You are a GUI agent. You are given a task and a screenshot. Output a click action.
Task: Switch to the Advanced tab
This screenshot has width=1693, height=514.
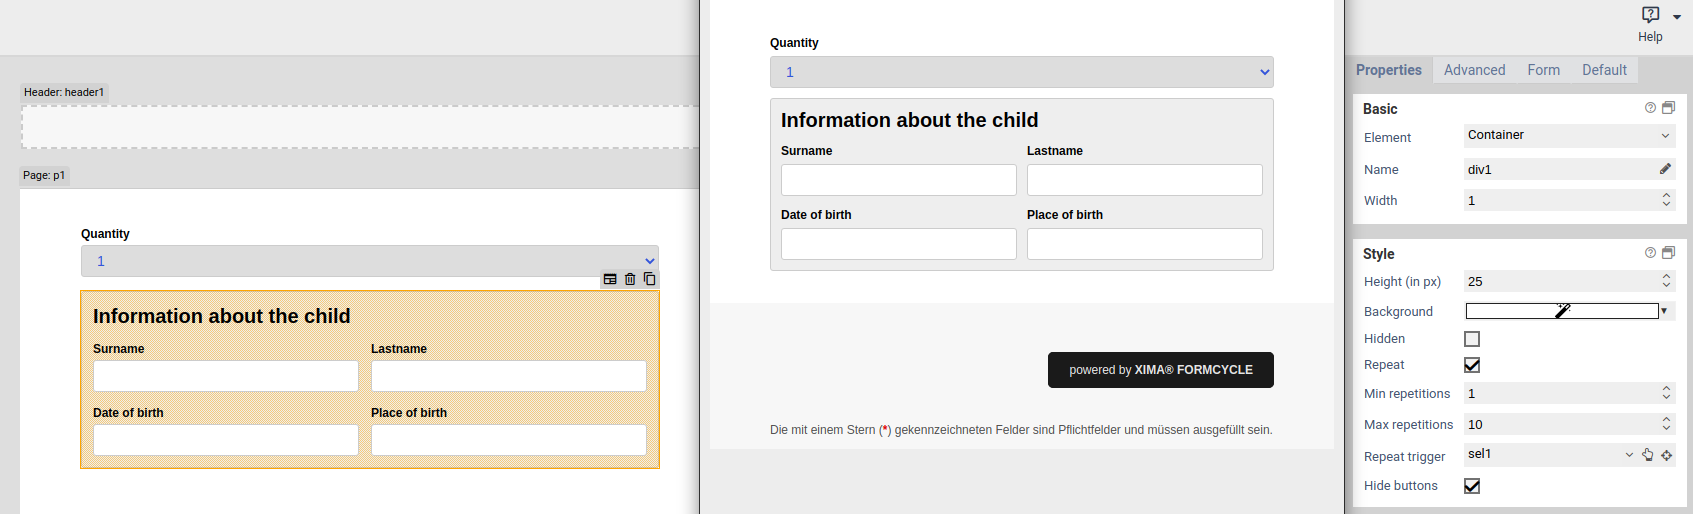tap(1474, 70)
